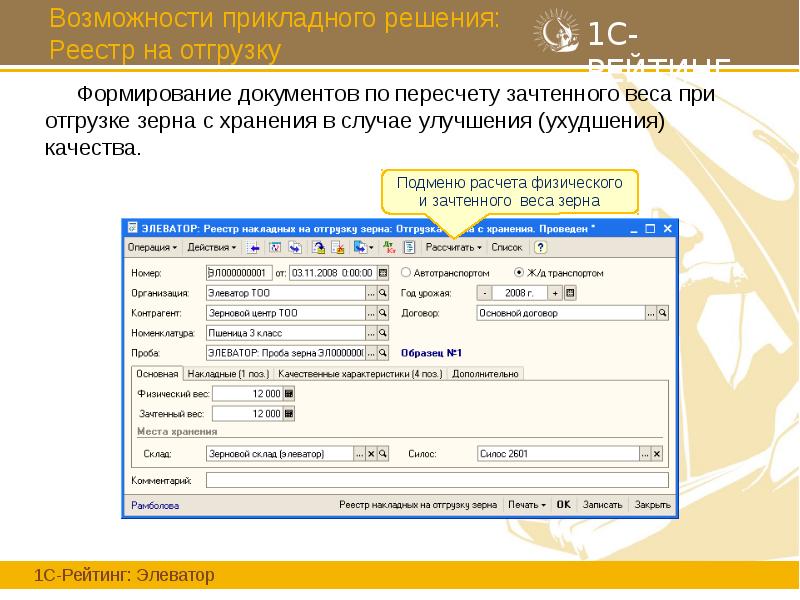Click the minus stepper beside Год урожая
Image resolution: width=800 pixels, height=600 pixels.
486,291
